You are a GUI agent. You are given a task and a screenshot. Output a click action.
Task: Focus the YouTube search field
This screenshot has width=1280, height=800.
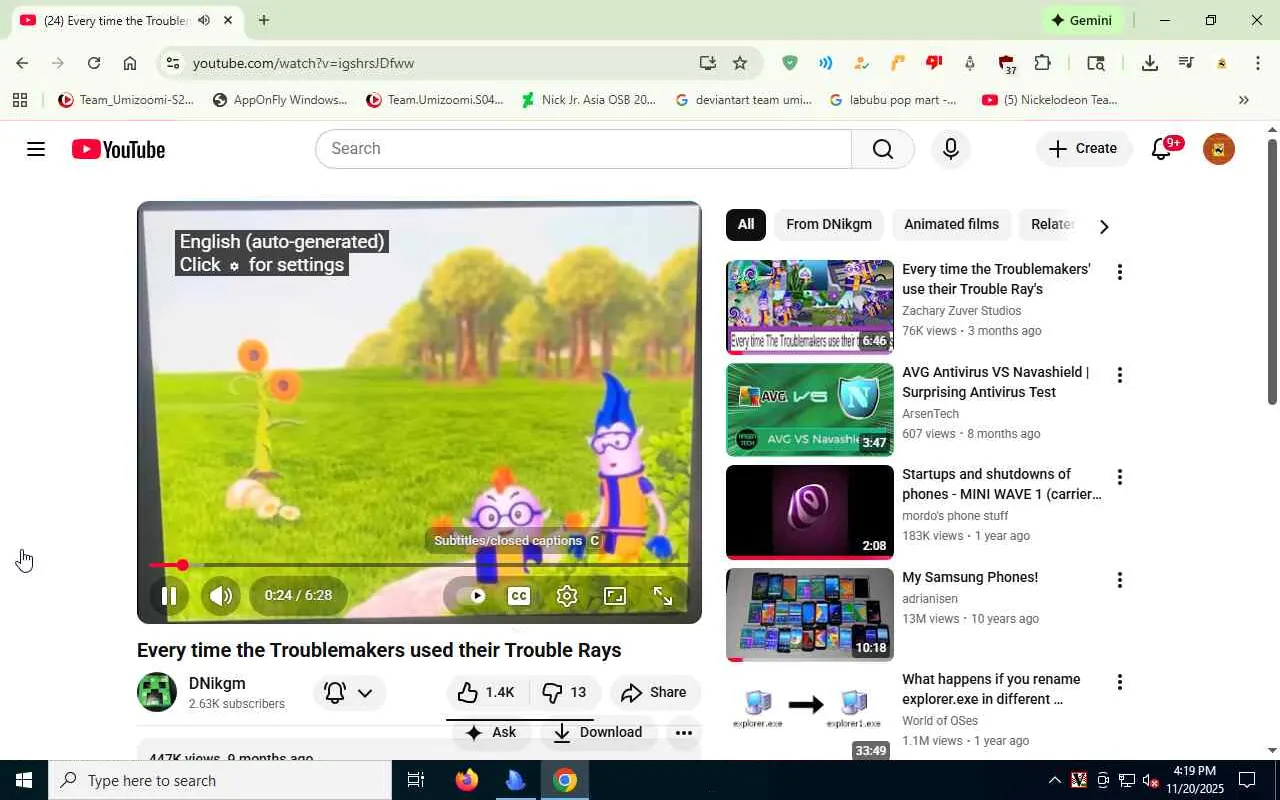point(583,149)
